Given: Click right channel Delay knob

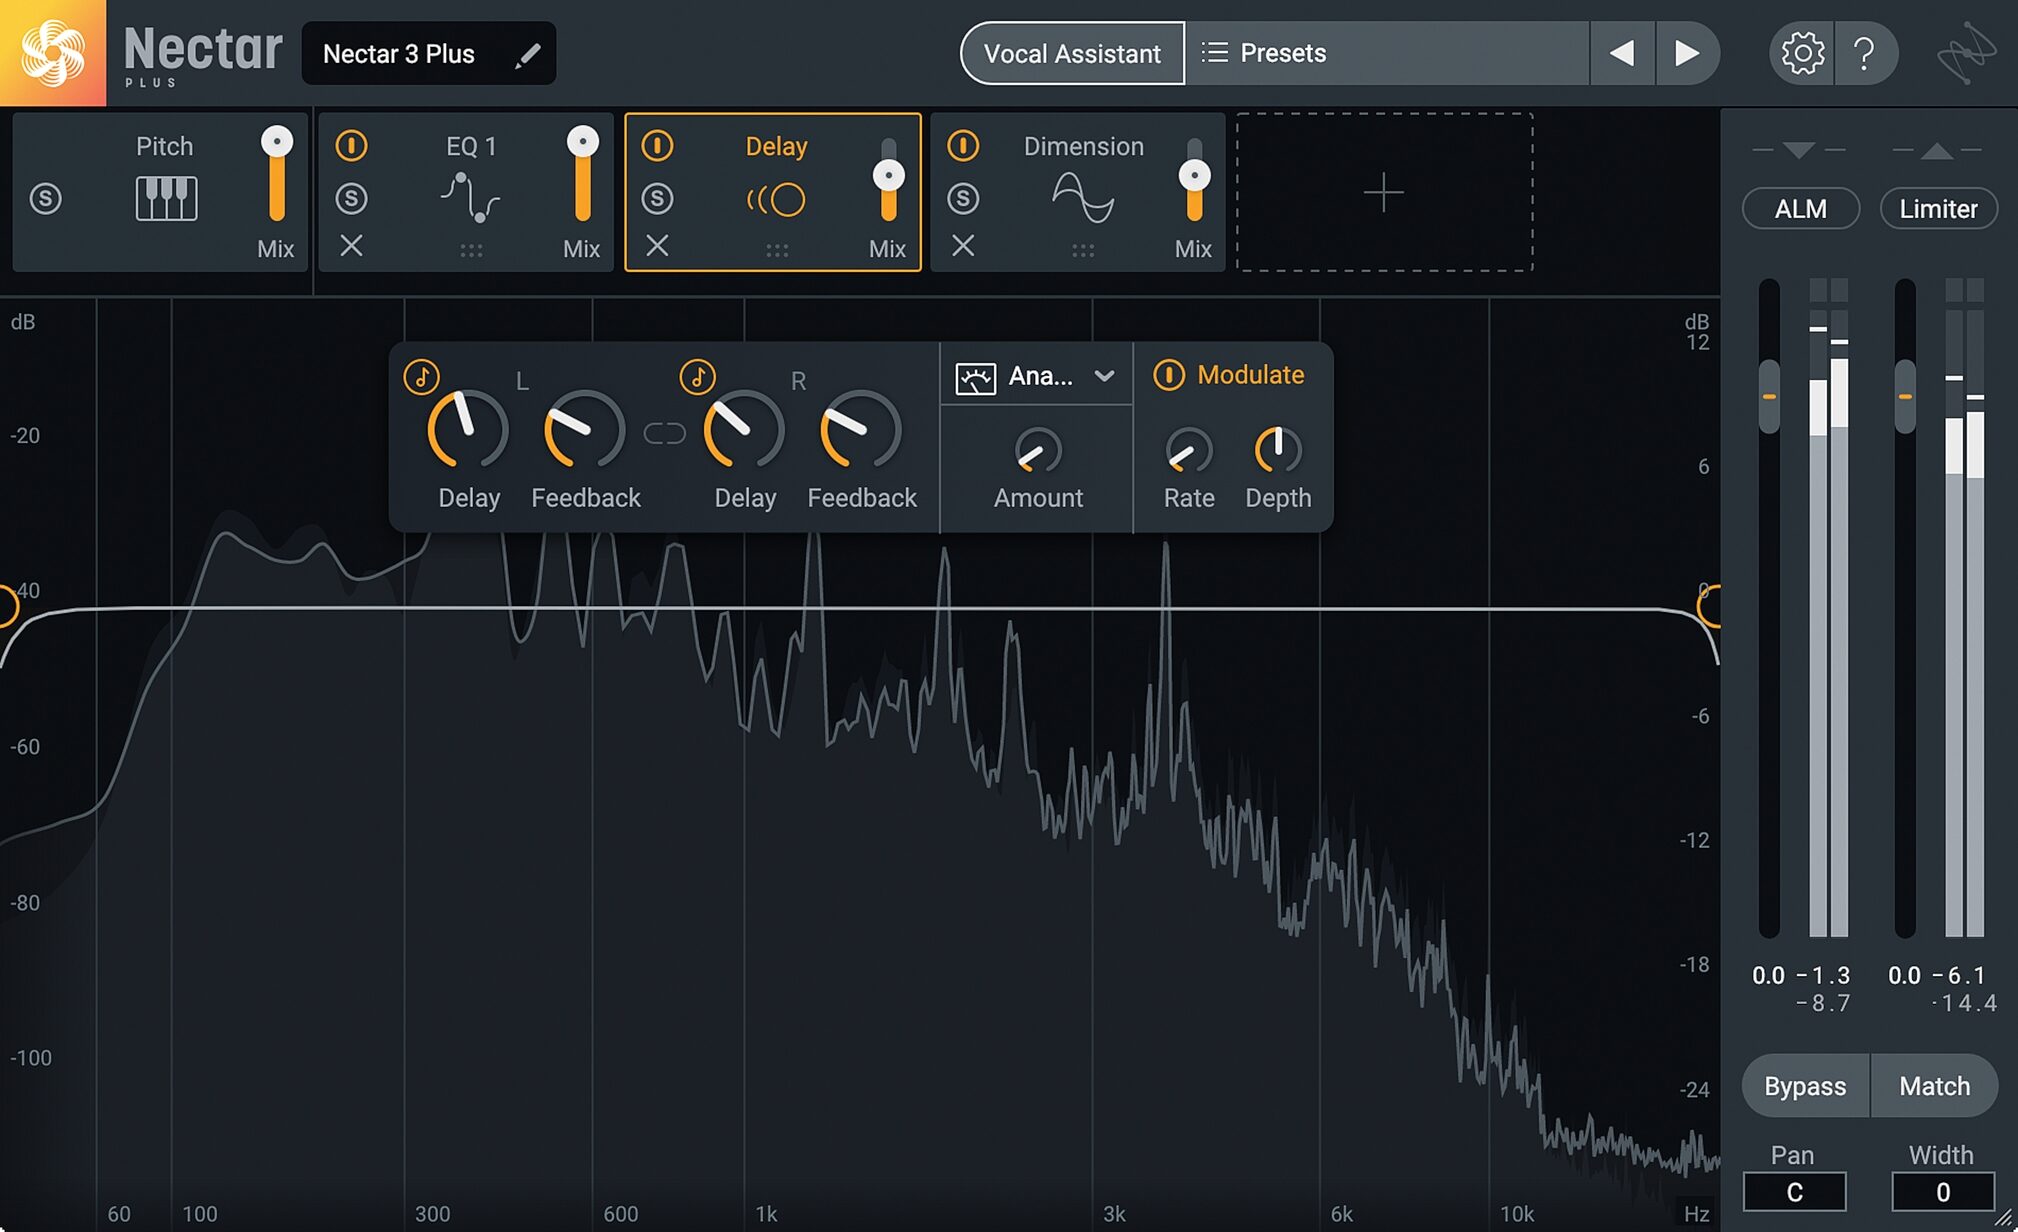Looking at the screenshot, I should coord(744,430).
